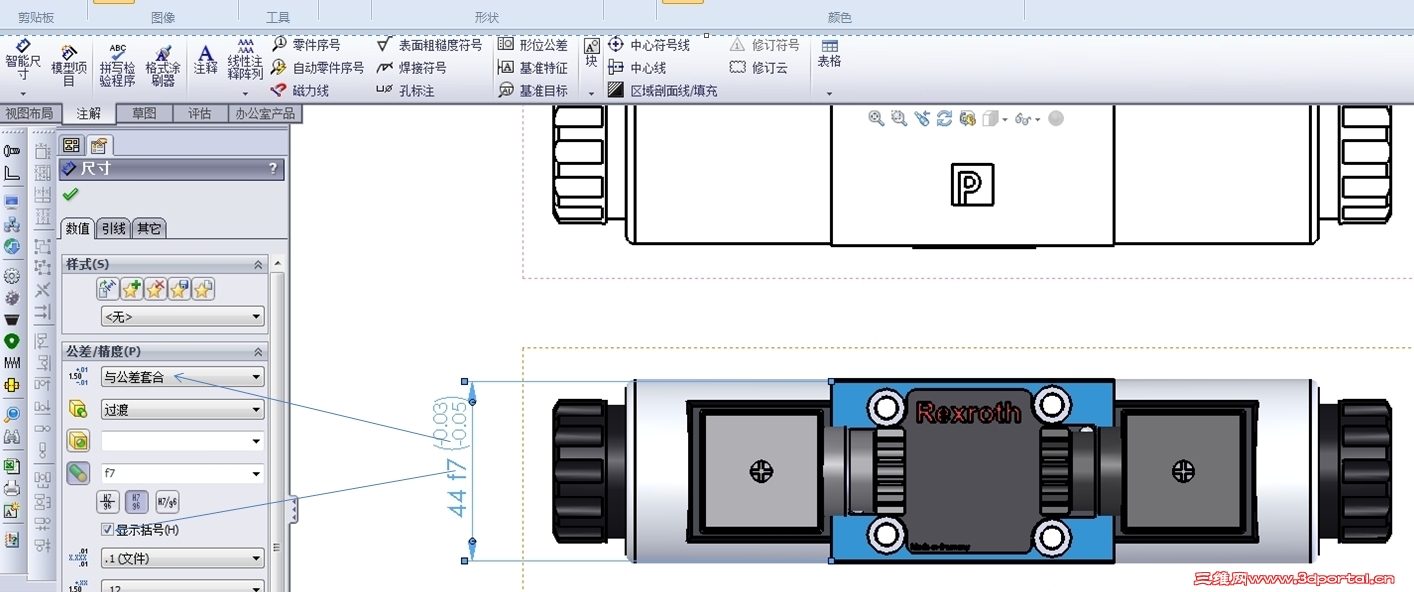Switch to the 办公室产品 tab
The height and width of the screenshot is (592, 1414).
pyautogui.click(x=265, y=113)
